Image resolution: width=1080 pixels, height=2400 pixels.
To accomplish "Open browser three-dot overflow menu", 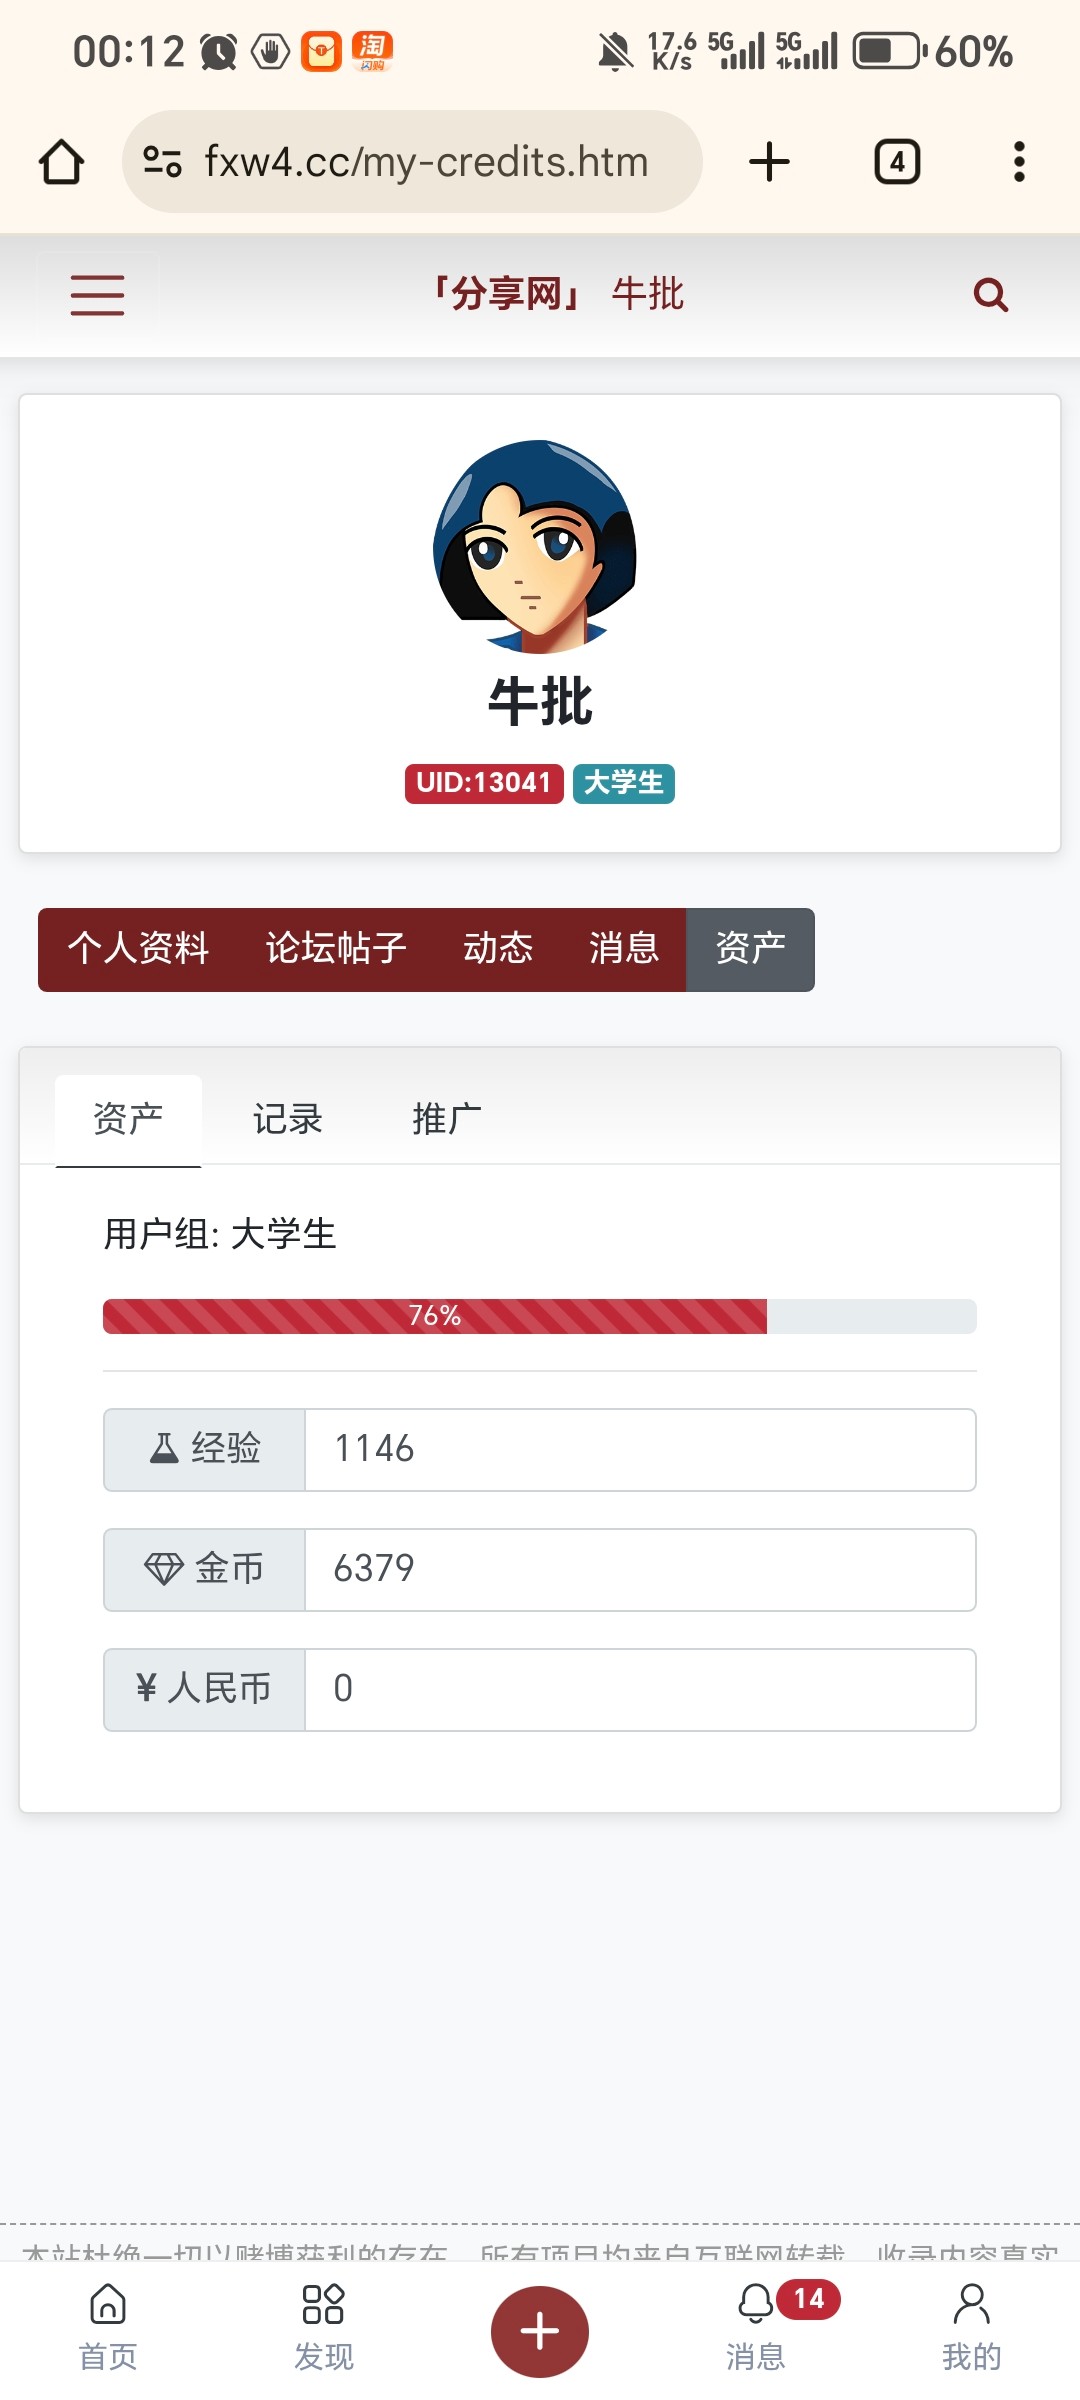I will click(1019, 162).
